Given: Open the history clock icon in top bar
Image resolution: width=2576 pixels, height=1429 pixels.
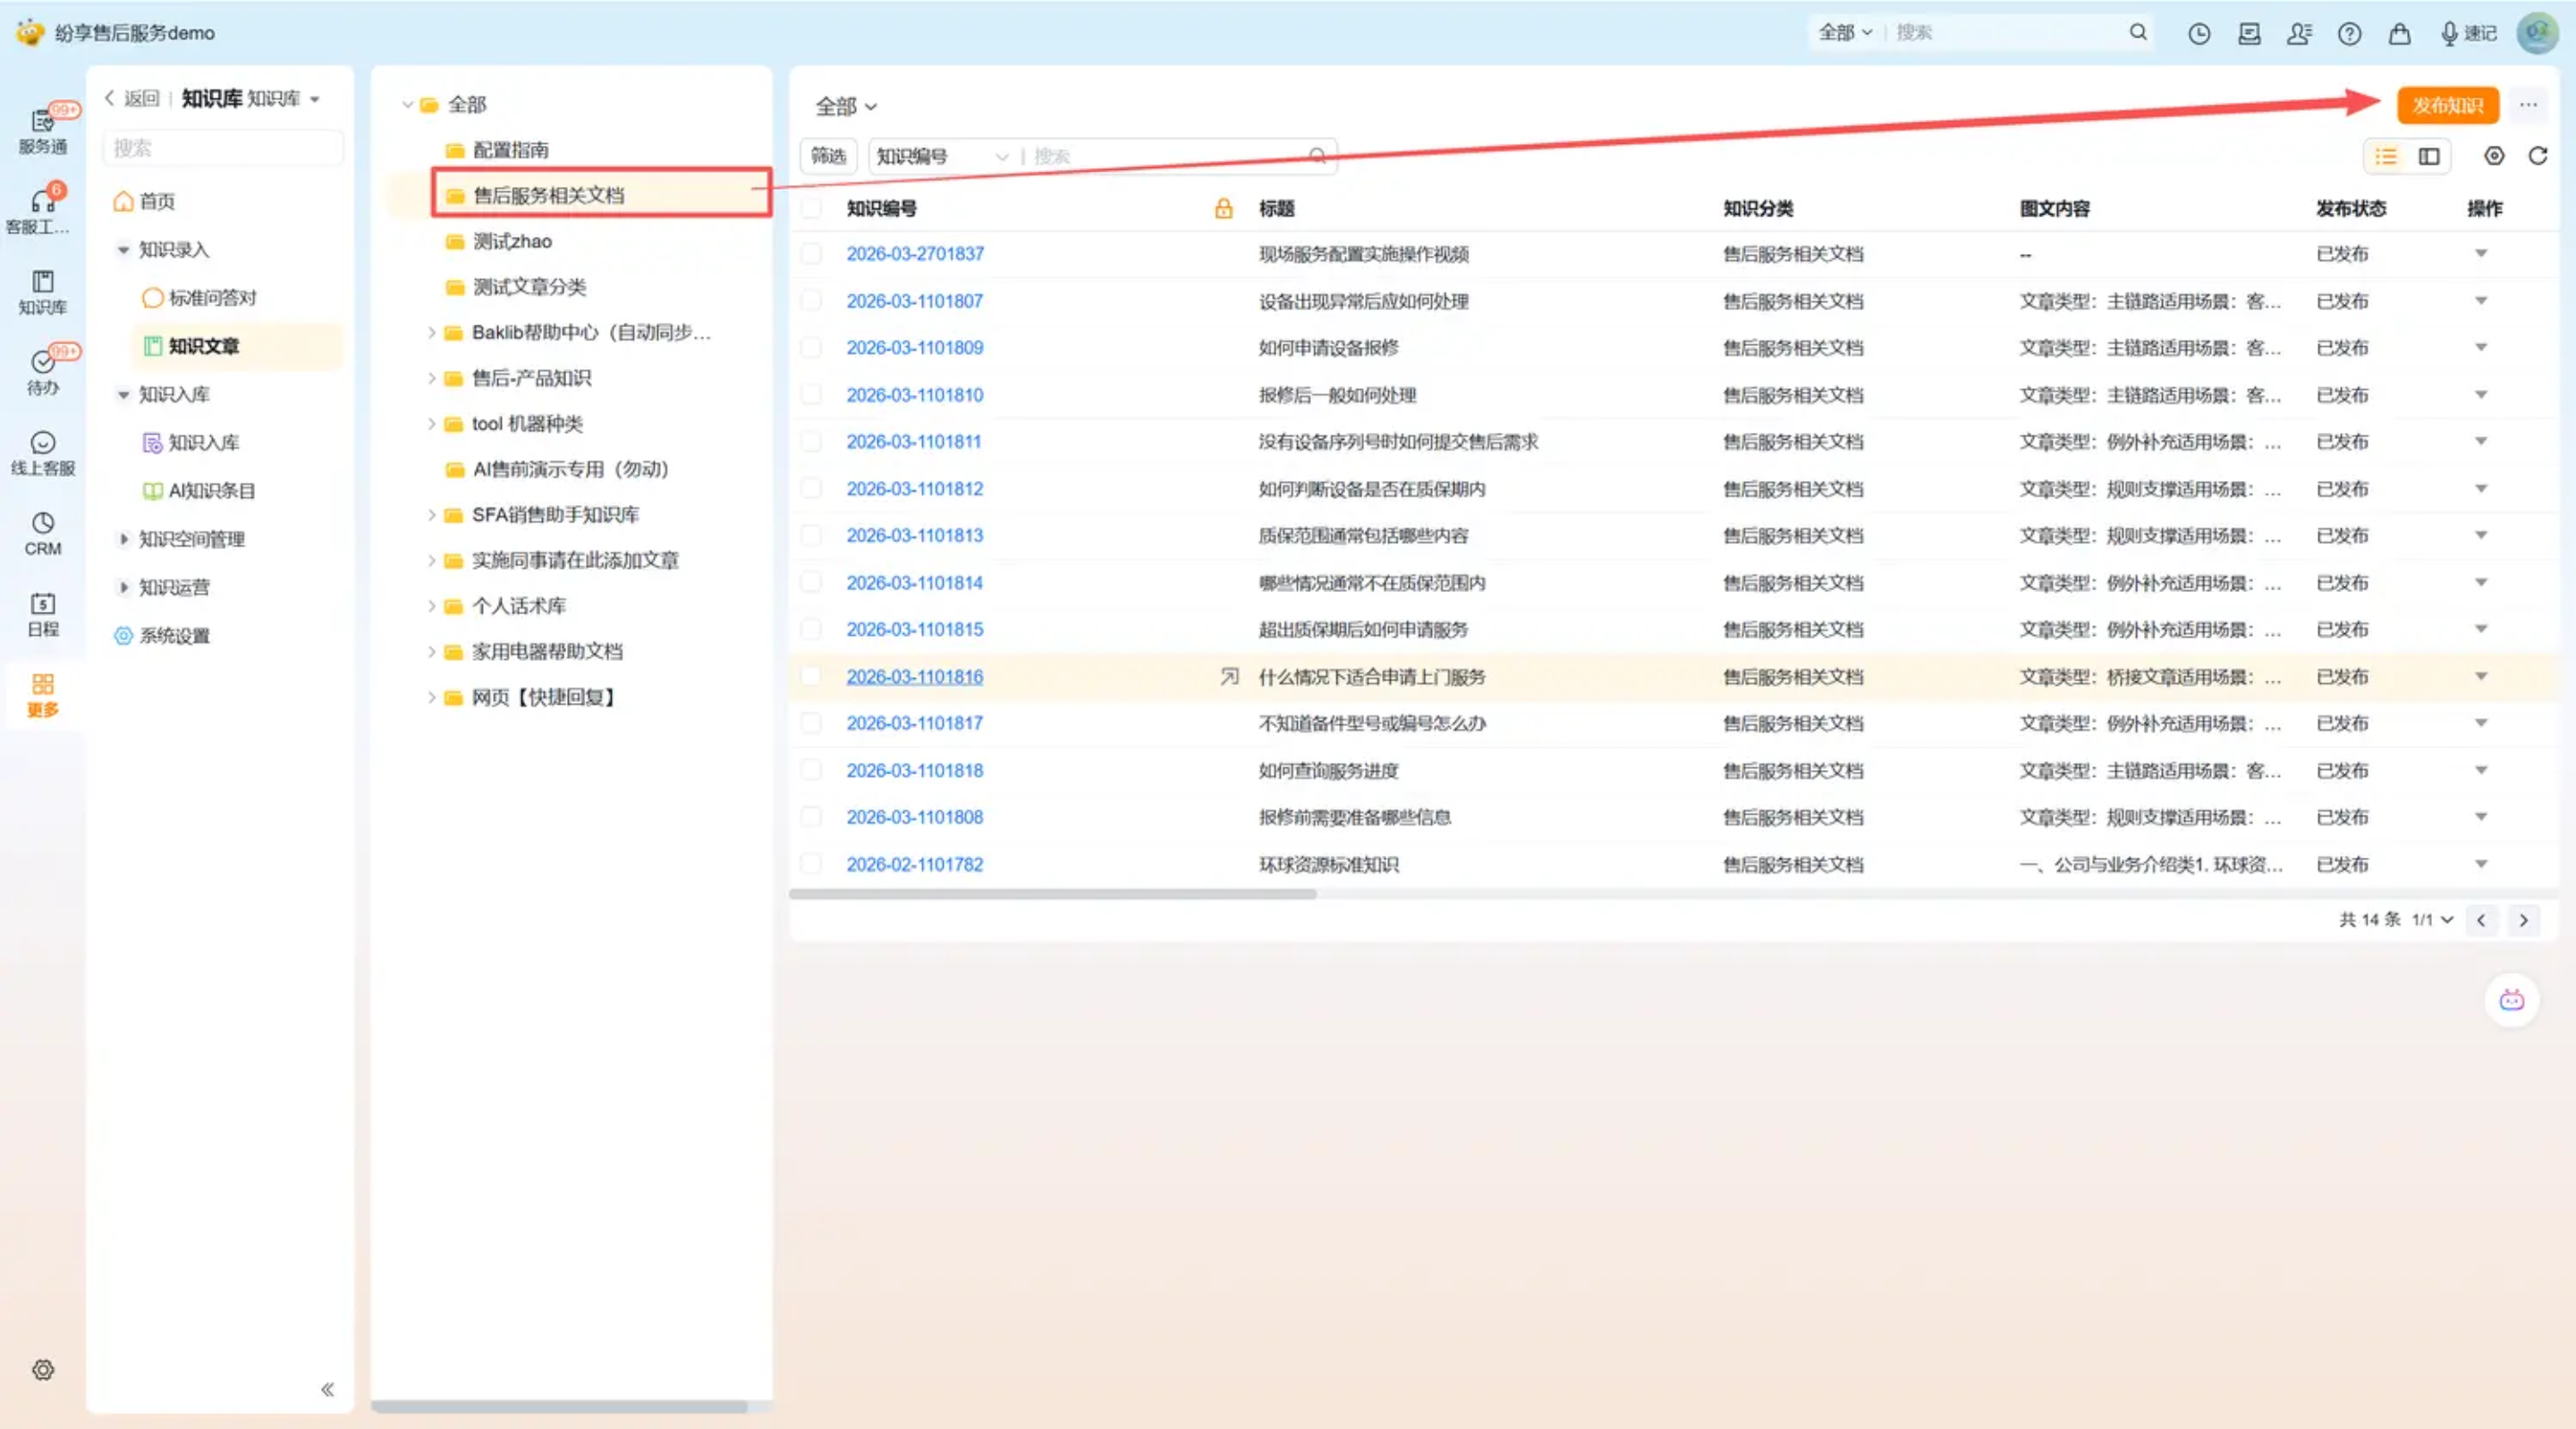Looking at the screenshot, I should coord(2198,33).
